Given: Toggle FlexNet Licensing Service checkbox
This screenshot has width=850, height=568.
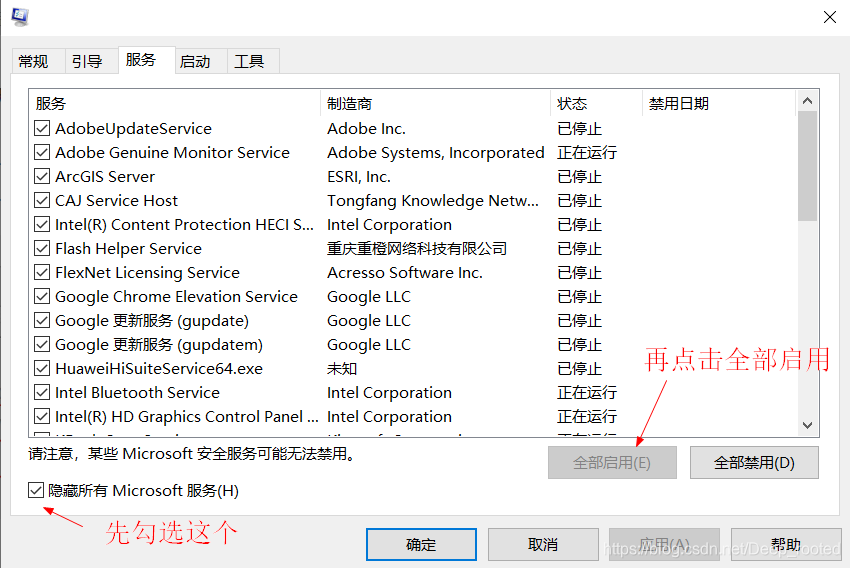Looking at the screenshot, I should pyautogui.click(x=42, y=272).
